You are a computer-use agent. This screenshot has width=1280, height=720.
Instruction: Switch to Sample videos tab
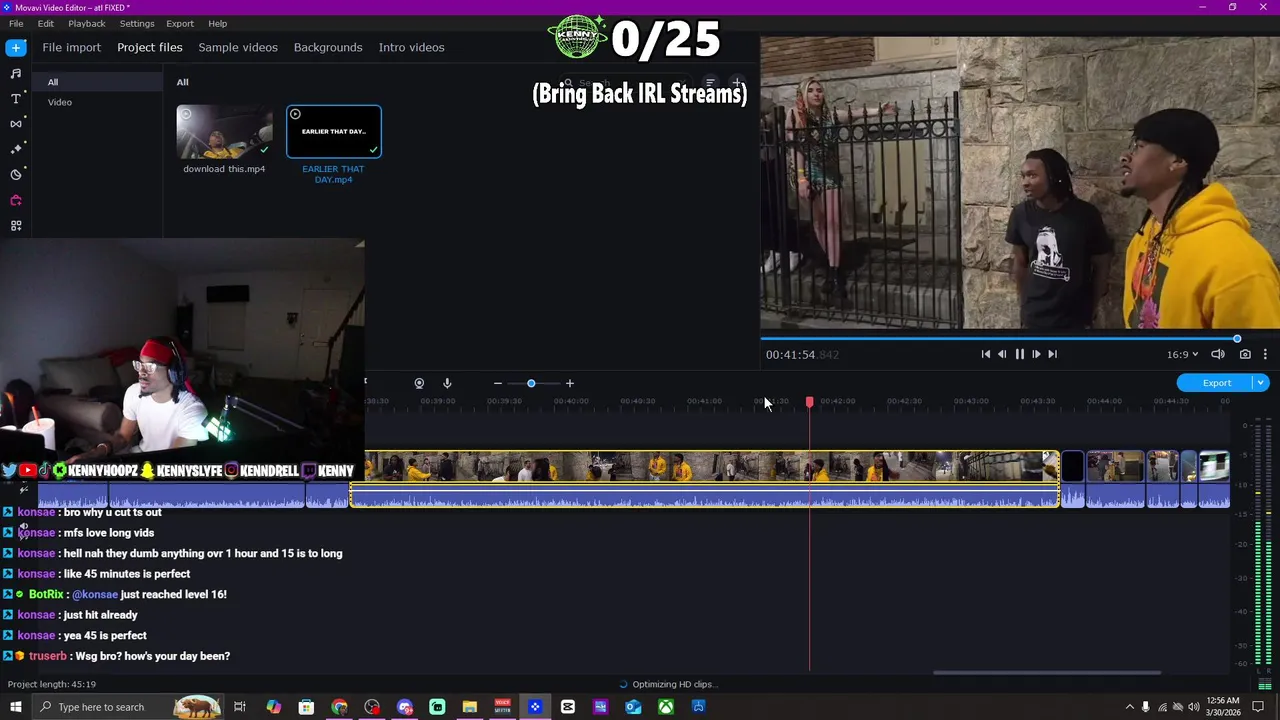[x=238, y=47]
